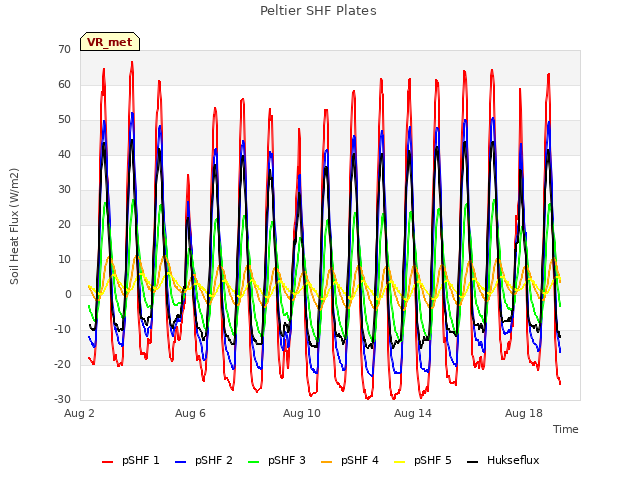Select the pSHF 4 legend label

click(x=360, y=460)
